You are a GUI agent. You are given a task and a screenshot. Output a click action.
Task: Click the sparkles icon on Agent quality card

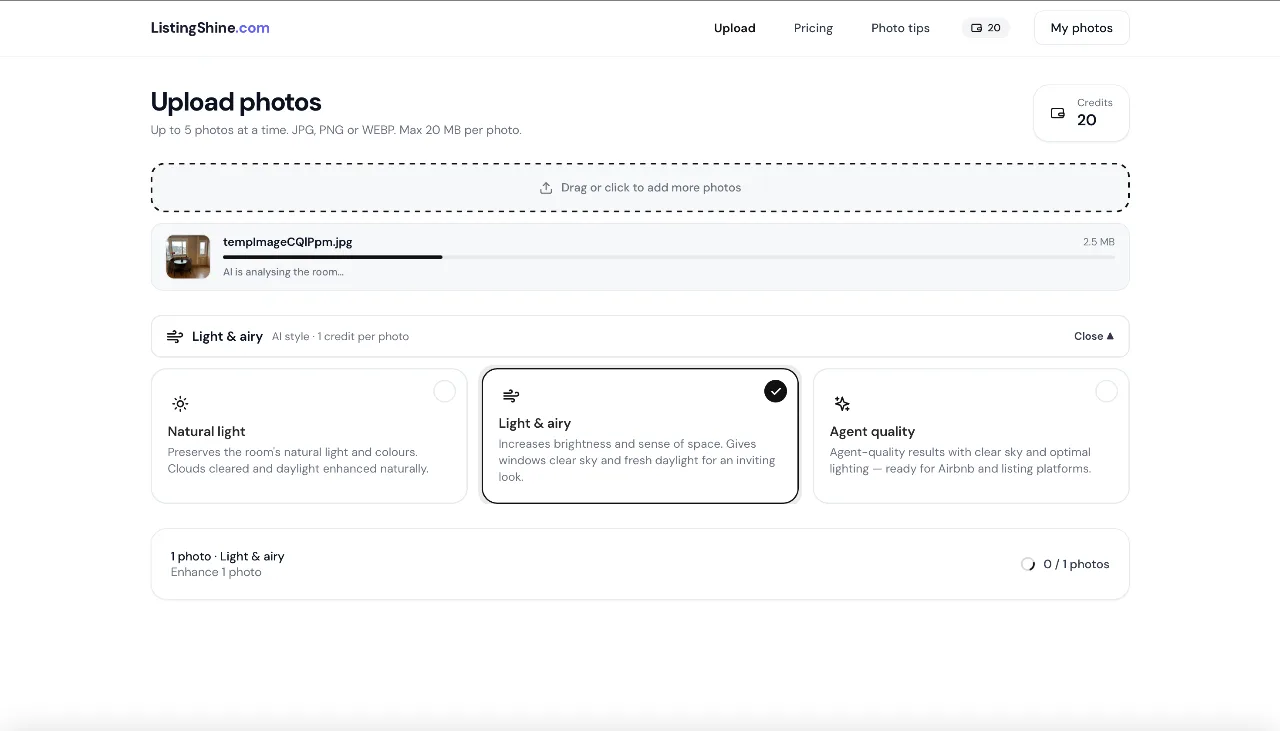(842, 404)
